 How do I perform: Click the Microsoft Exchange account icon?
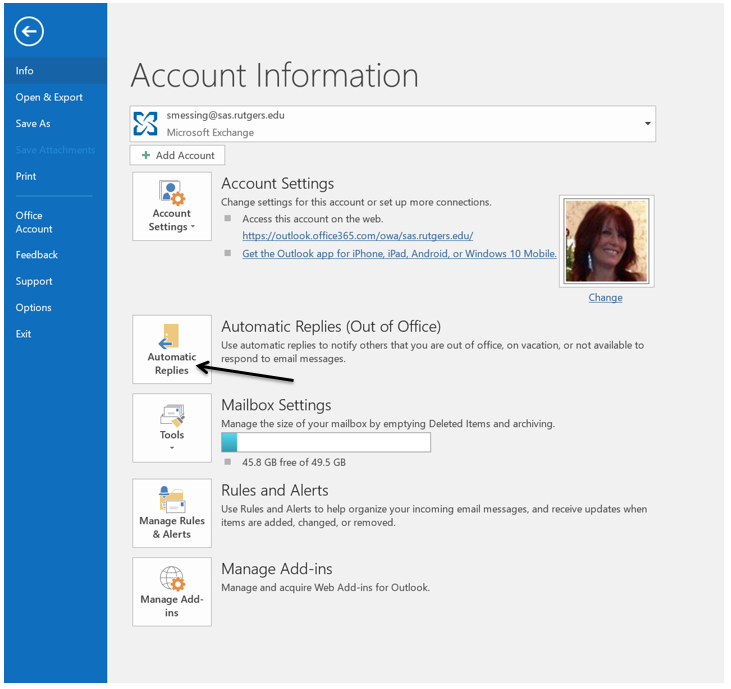(145, 124)
